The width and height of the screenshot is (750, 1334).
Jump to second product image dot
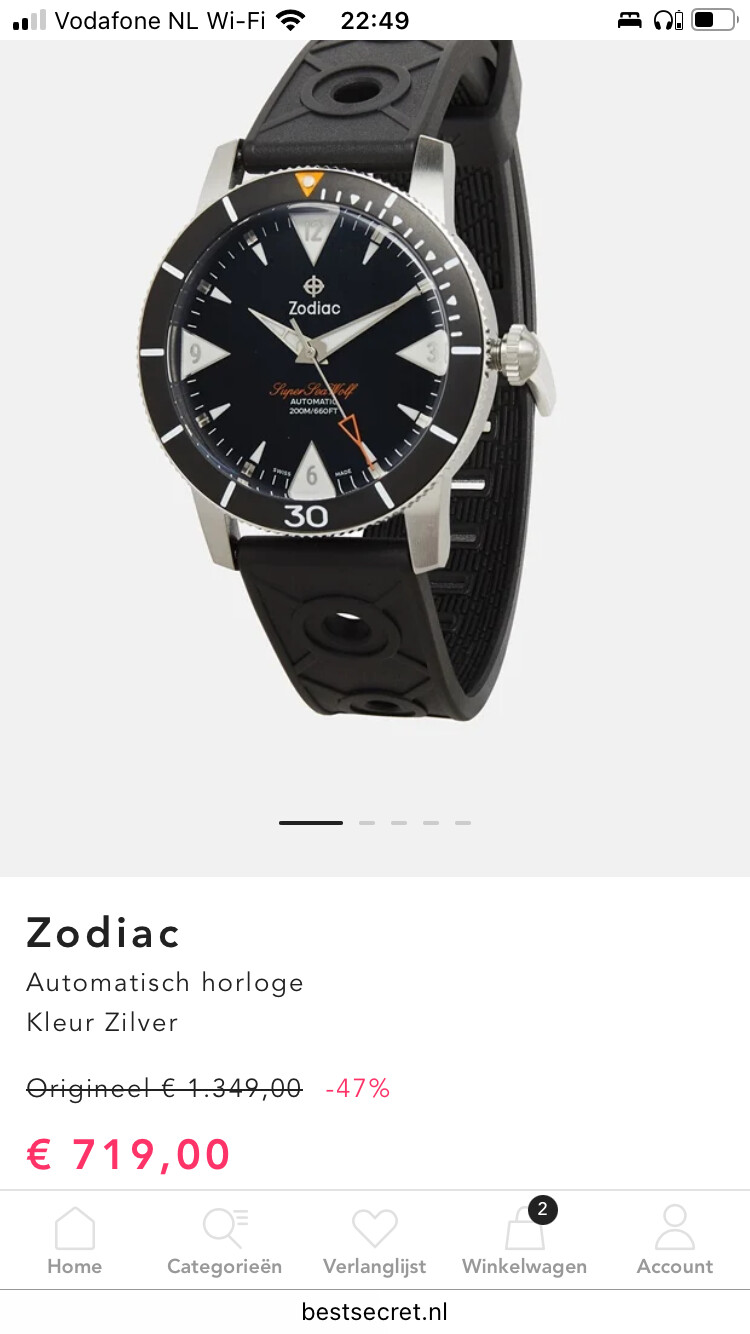(x=367, y=823)
